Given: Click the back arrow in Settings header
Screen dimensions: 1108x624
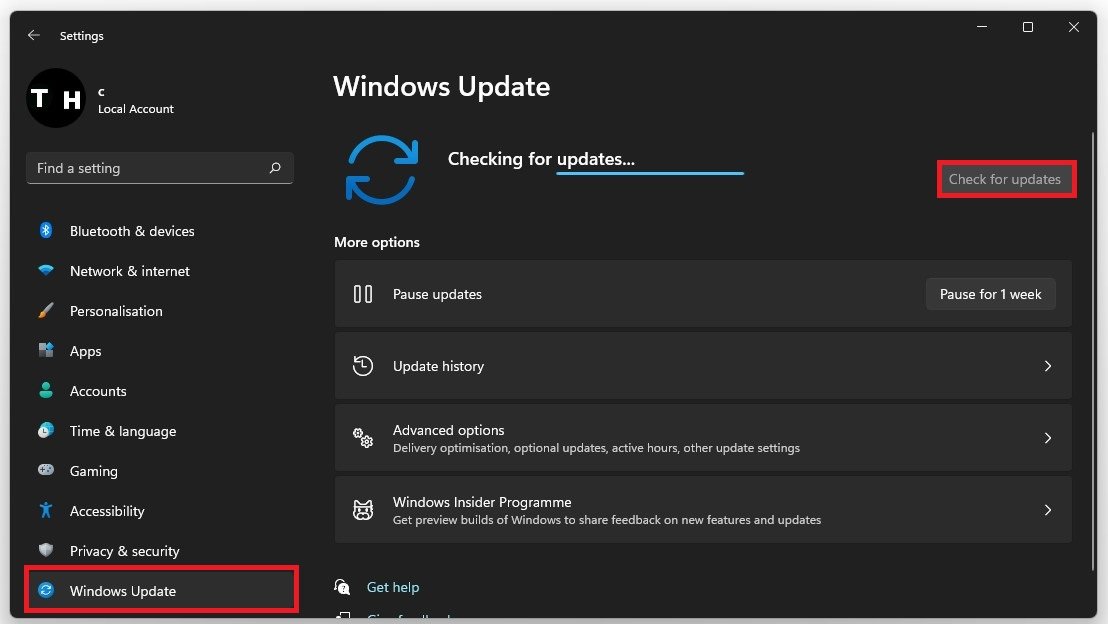Looking at the screenshot, I should tap(33, 35).
